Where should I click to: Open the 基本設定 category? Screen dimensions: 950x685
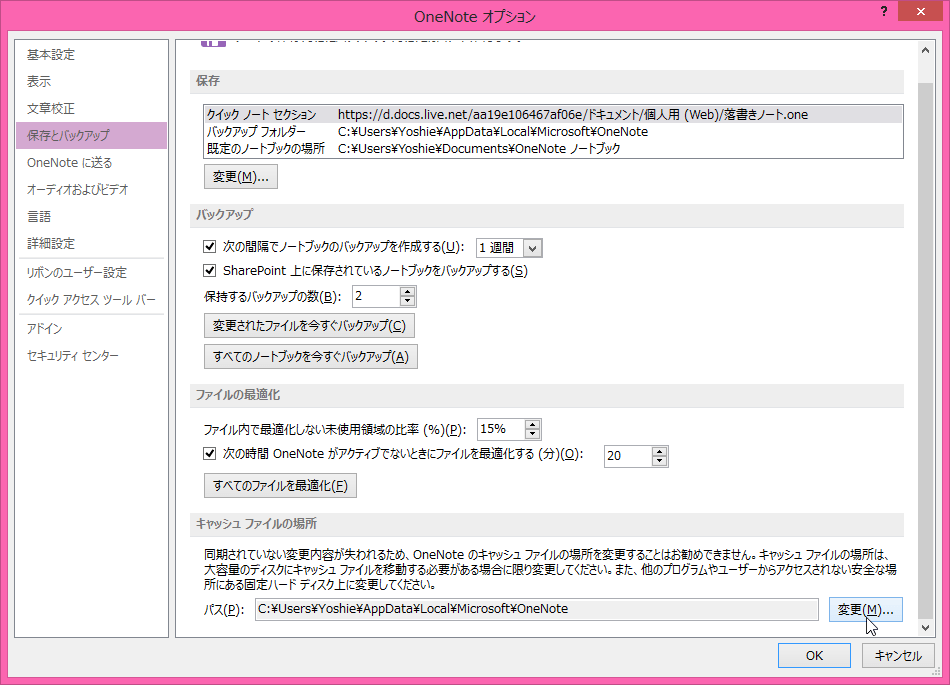pos(91,55)
